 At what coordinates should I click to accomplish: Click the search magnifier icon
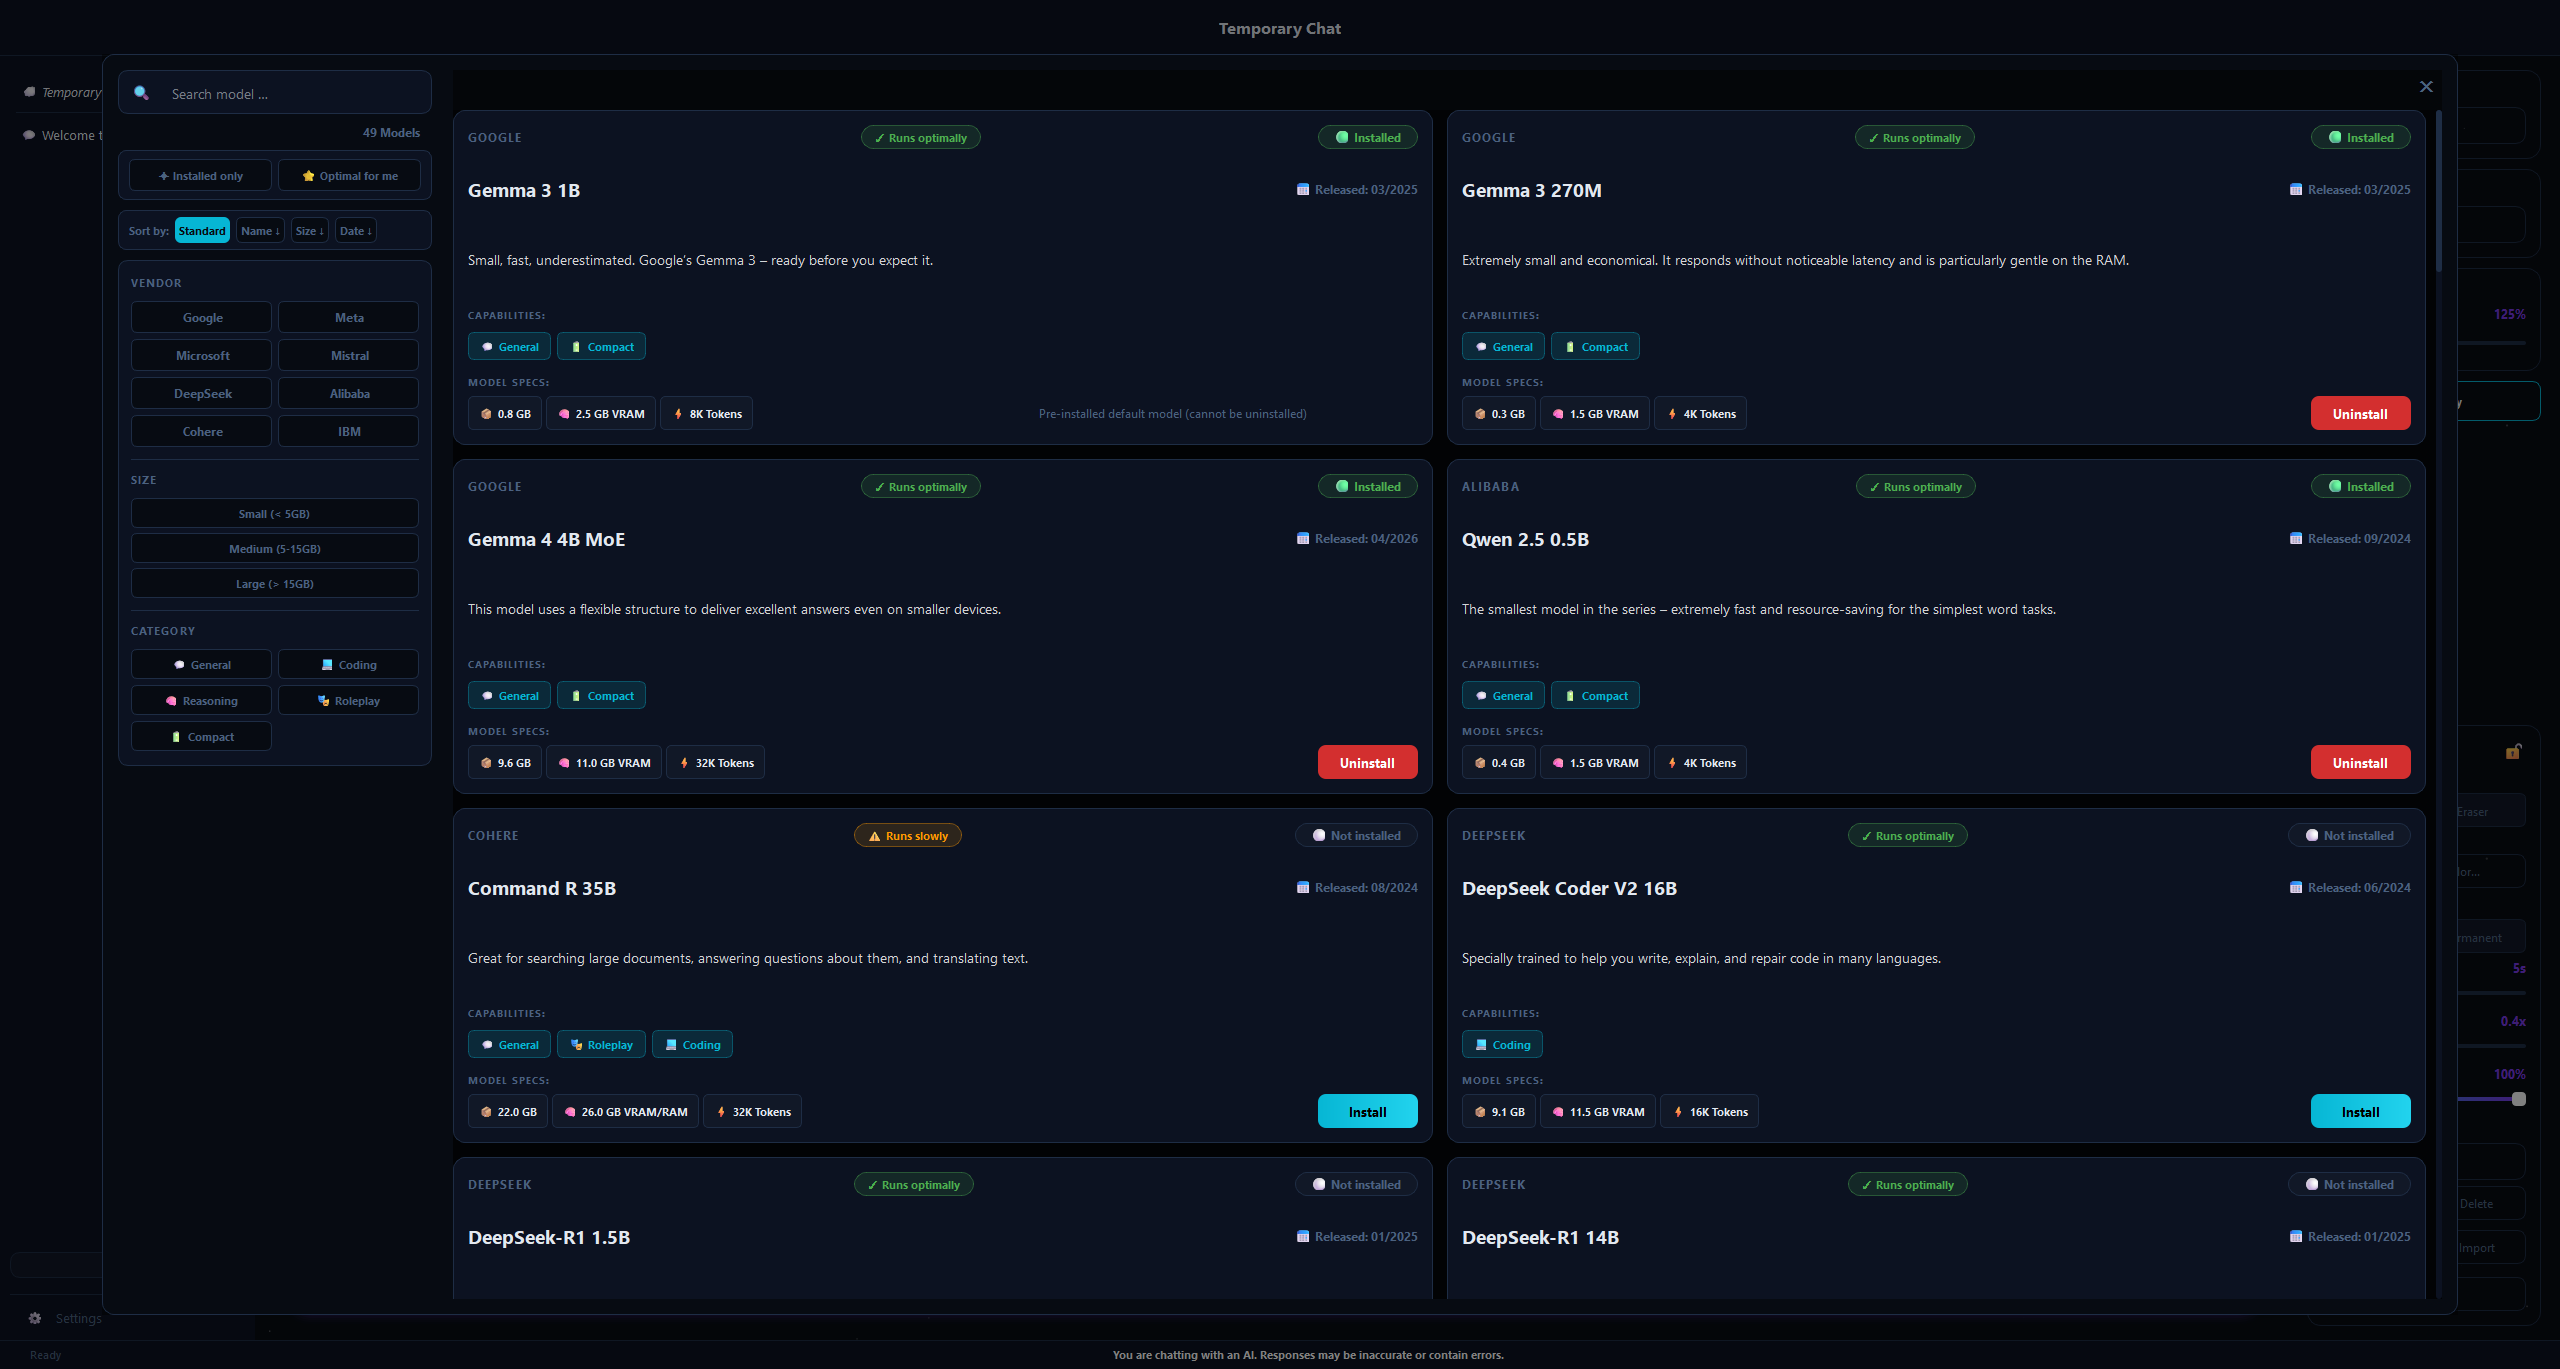tap(141, 93)
